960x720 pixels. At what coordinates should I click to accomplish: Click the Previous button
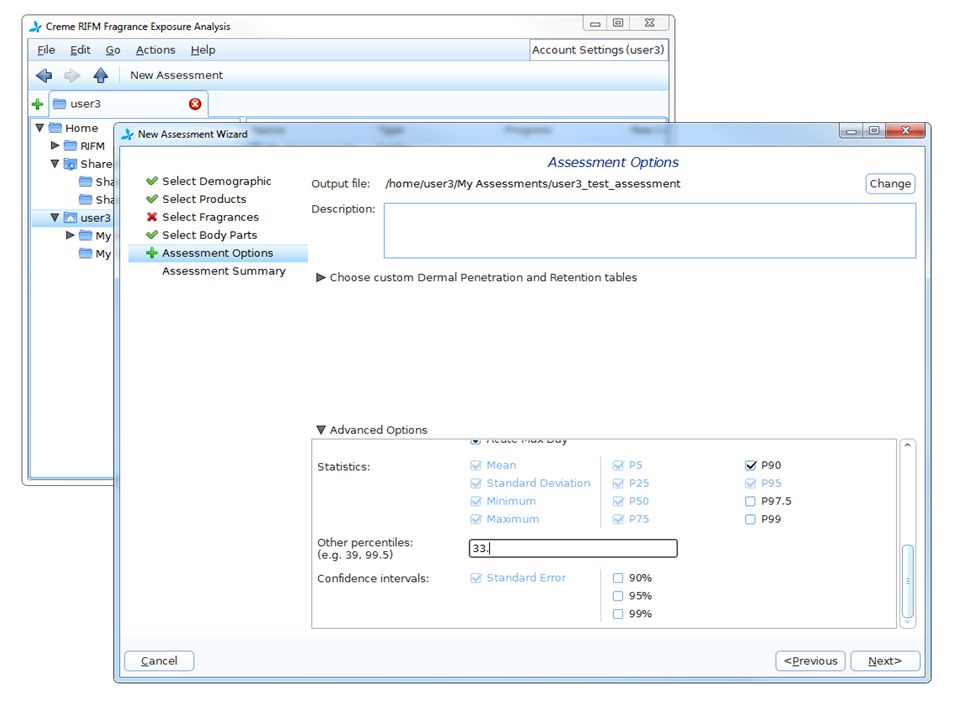[x=811, y=661]
